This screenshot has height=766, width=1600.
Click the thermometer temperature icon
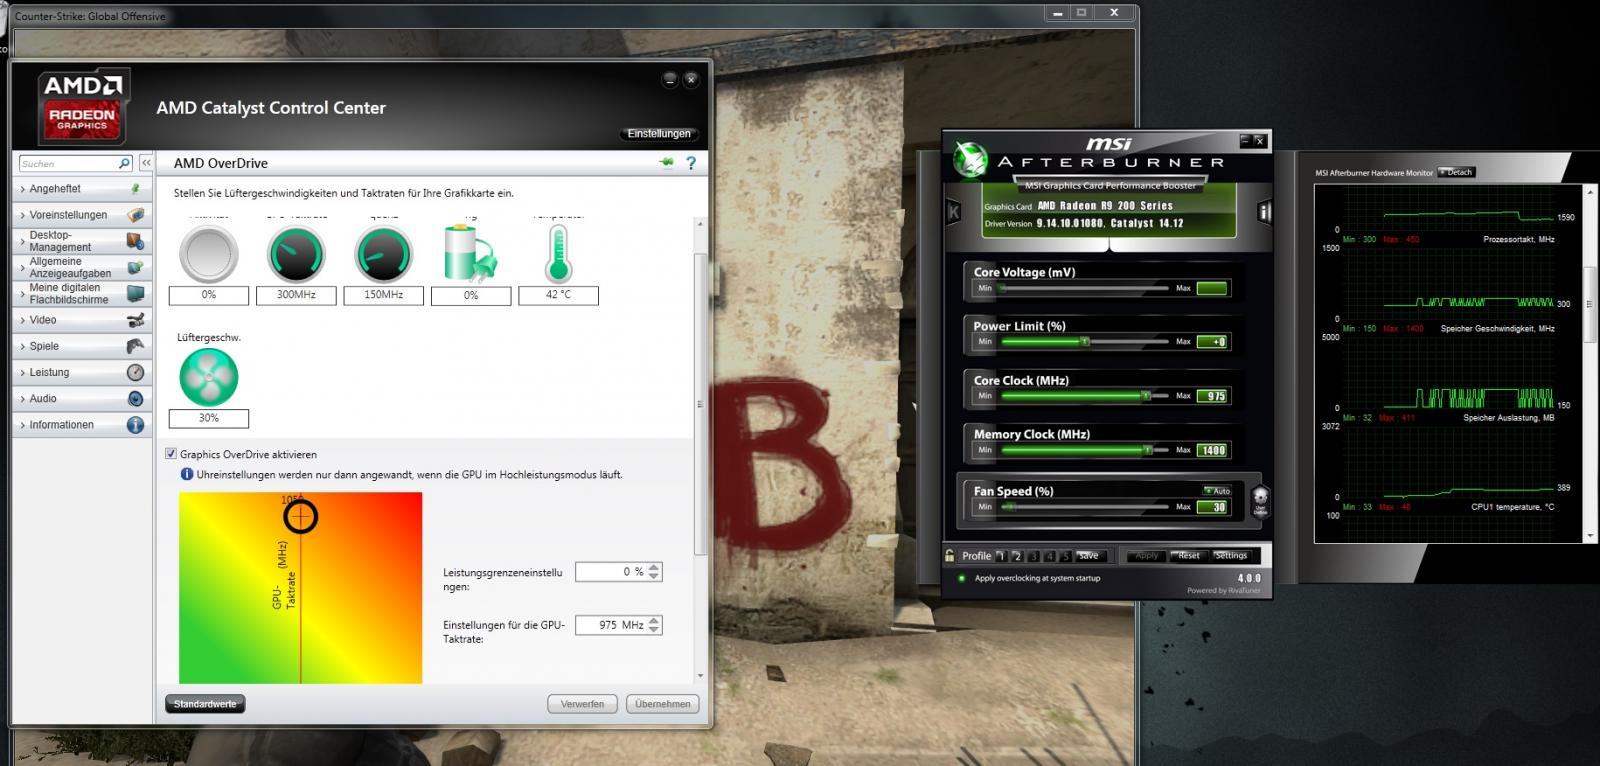[x=558, y=254]
